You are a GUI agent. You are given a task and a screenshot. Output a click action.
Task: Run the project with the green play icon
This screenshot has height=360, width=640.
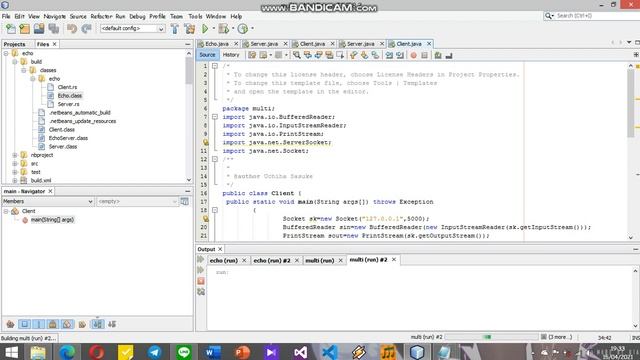(205, 29)
